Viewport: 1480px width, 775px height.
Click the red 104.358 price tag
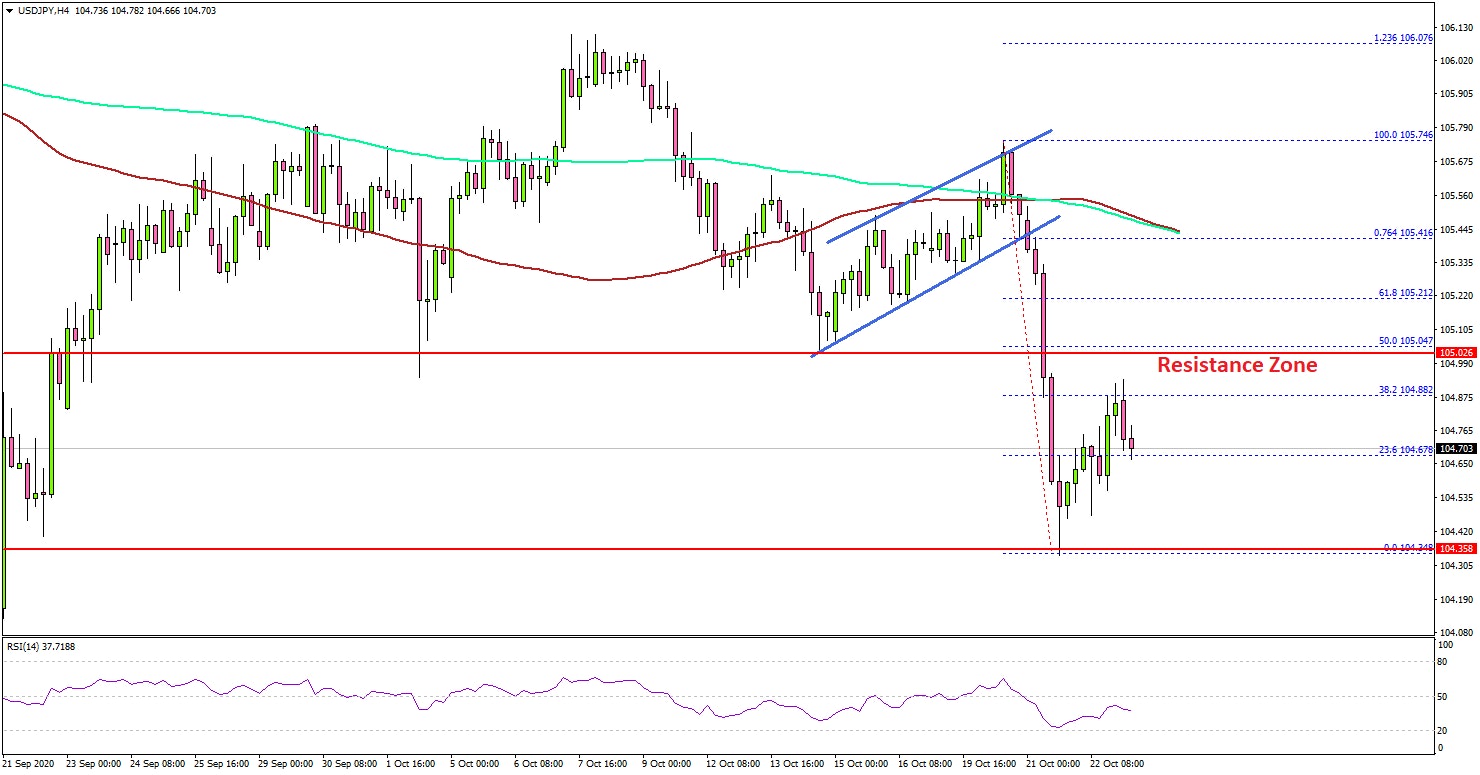[1455, 550]
